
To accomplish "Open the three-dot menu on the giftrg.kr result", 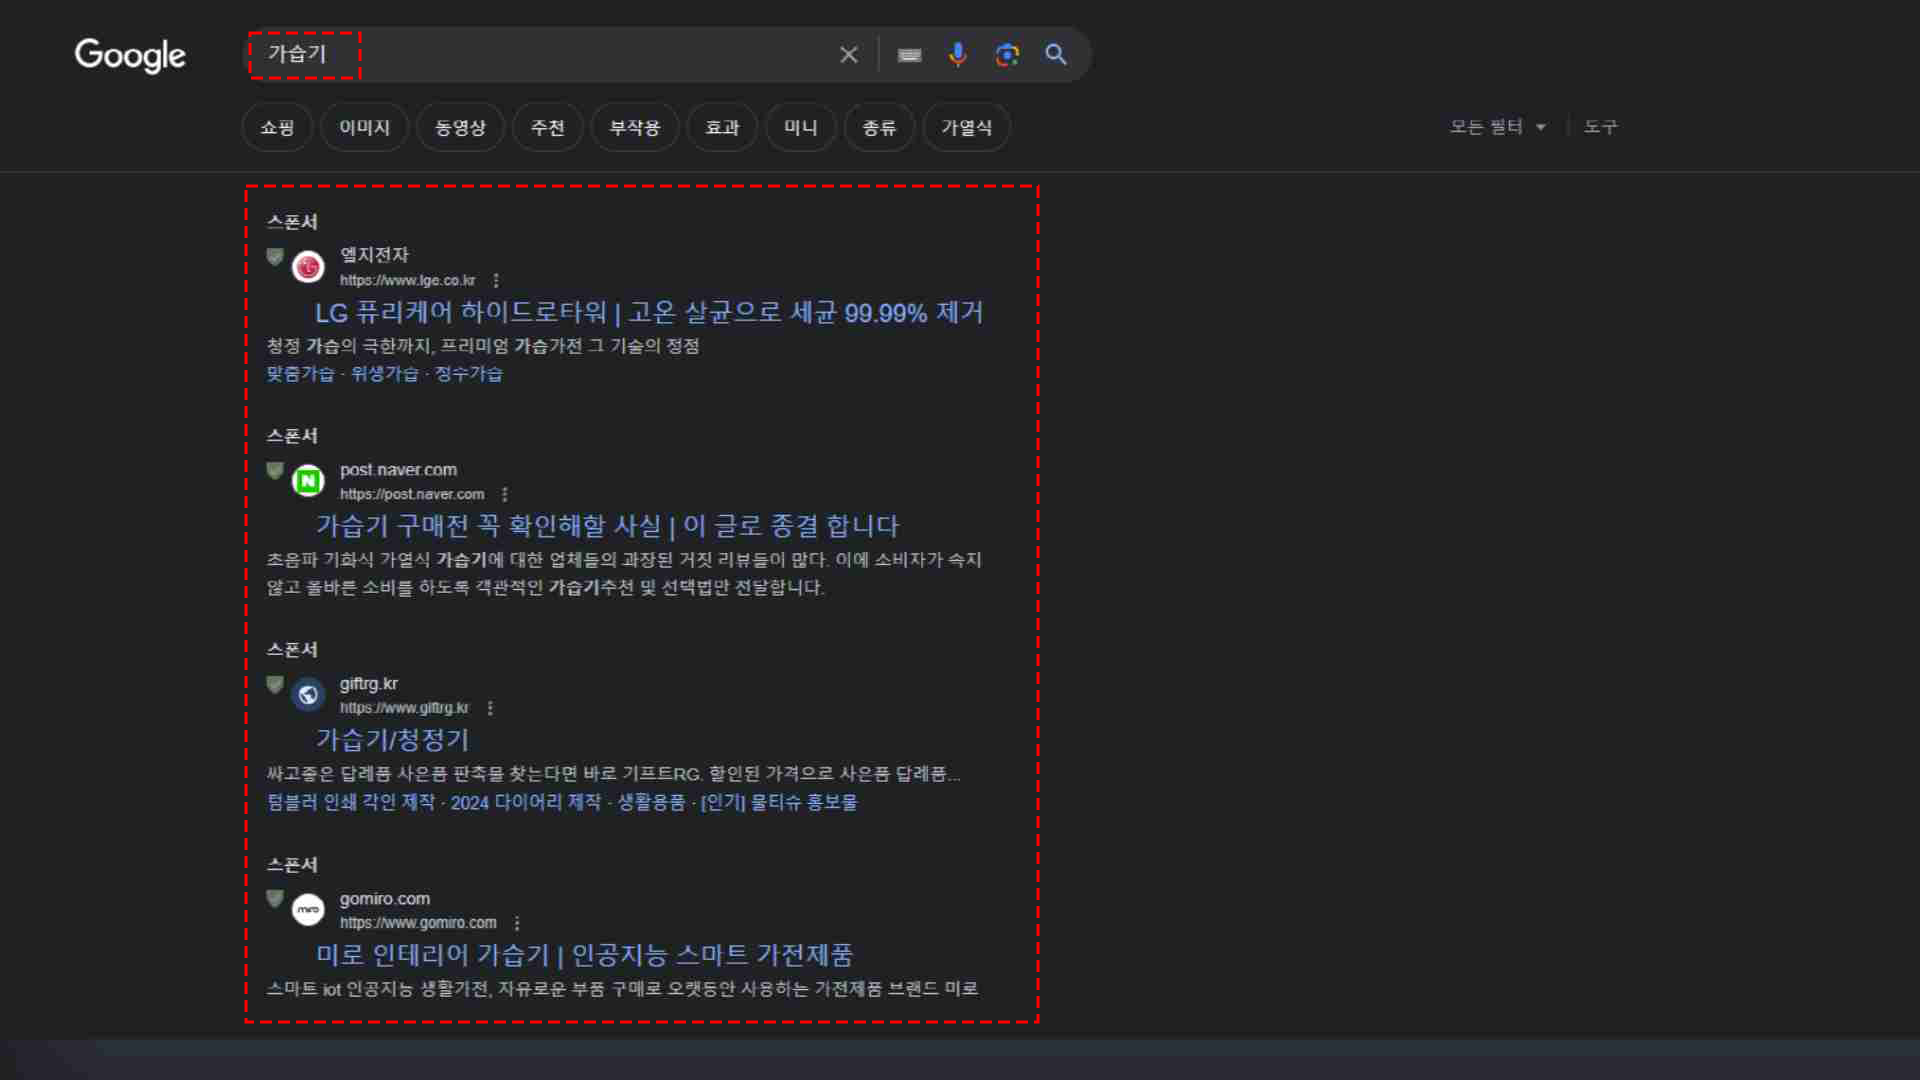I will pos(491,707).
